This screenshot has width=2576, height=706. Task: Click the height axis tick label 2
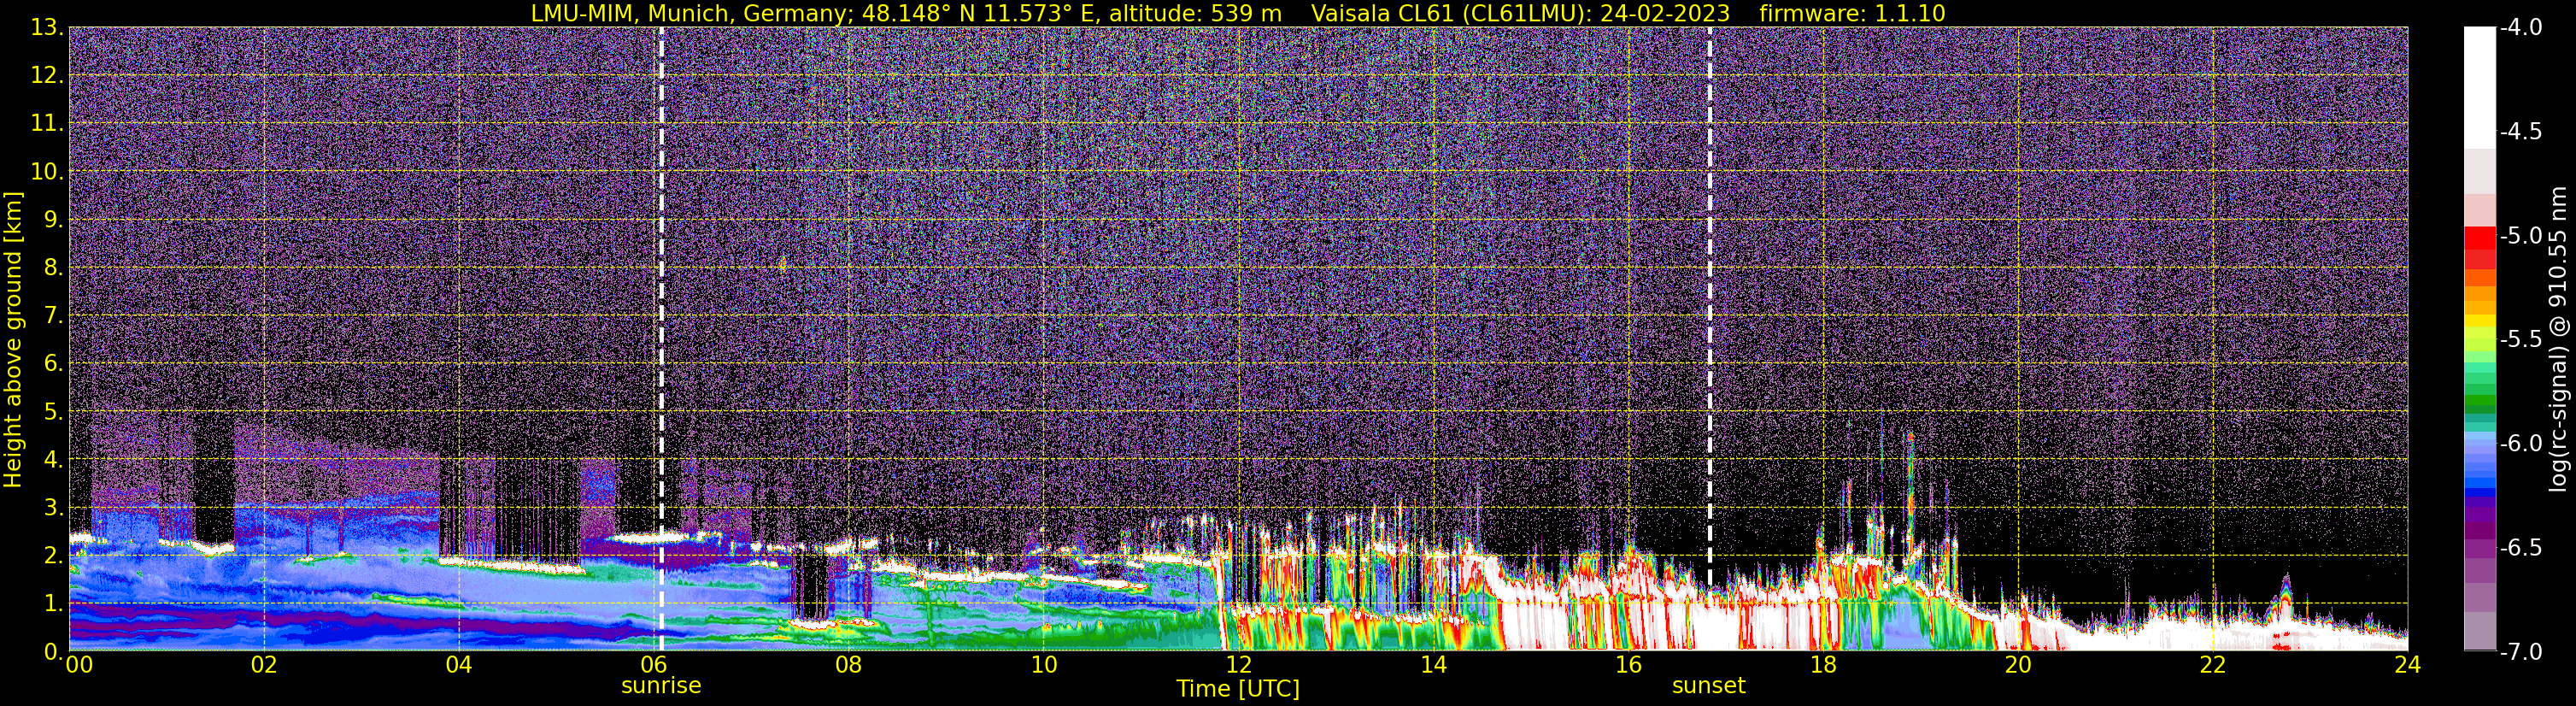tap(53, 556)
